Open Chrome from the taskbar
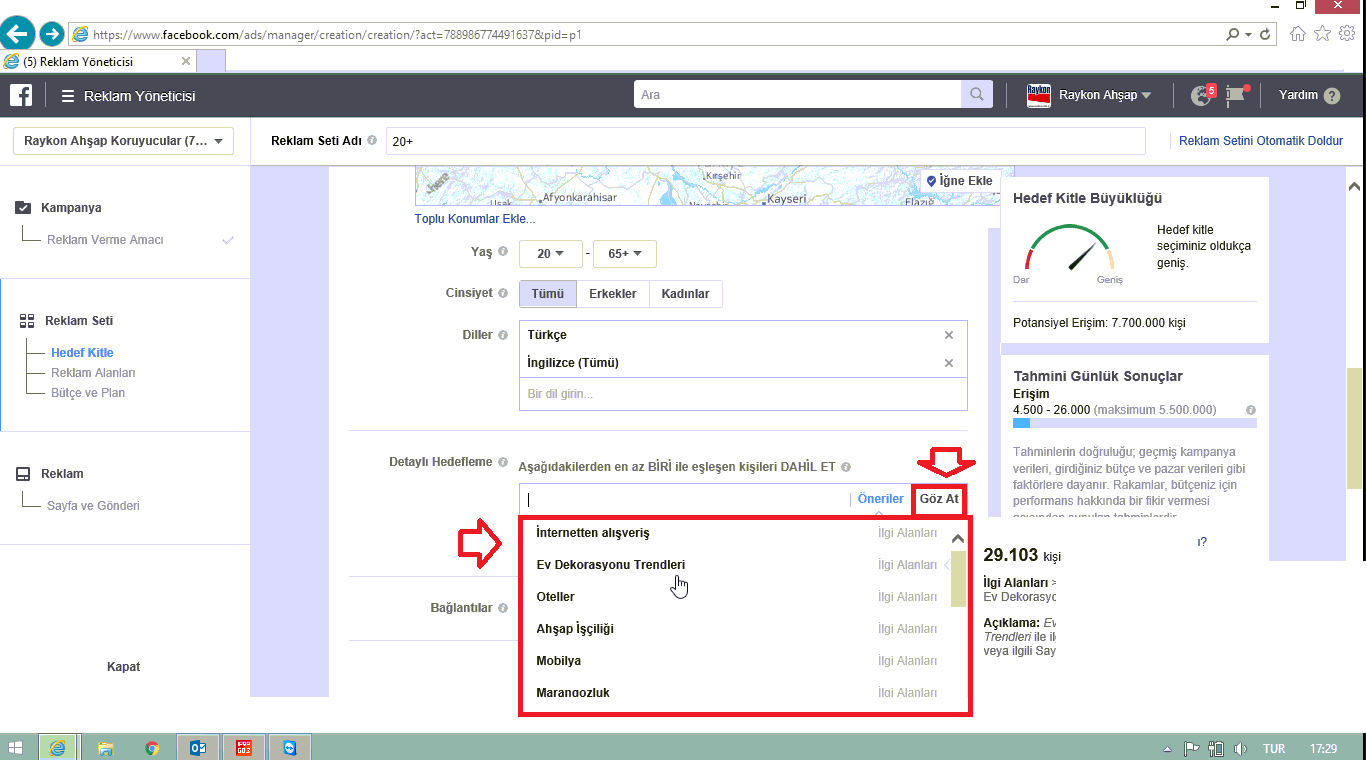The width and height of the screenshot is (1366, 760). [152, 748]
